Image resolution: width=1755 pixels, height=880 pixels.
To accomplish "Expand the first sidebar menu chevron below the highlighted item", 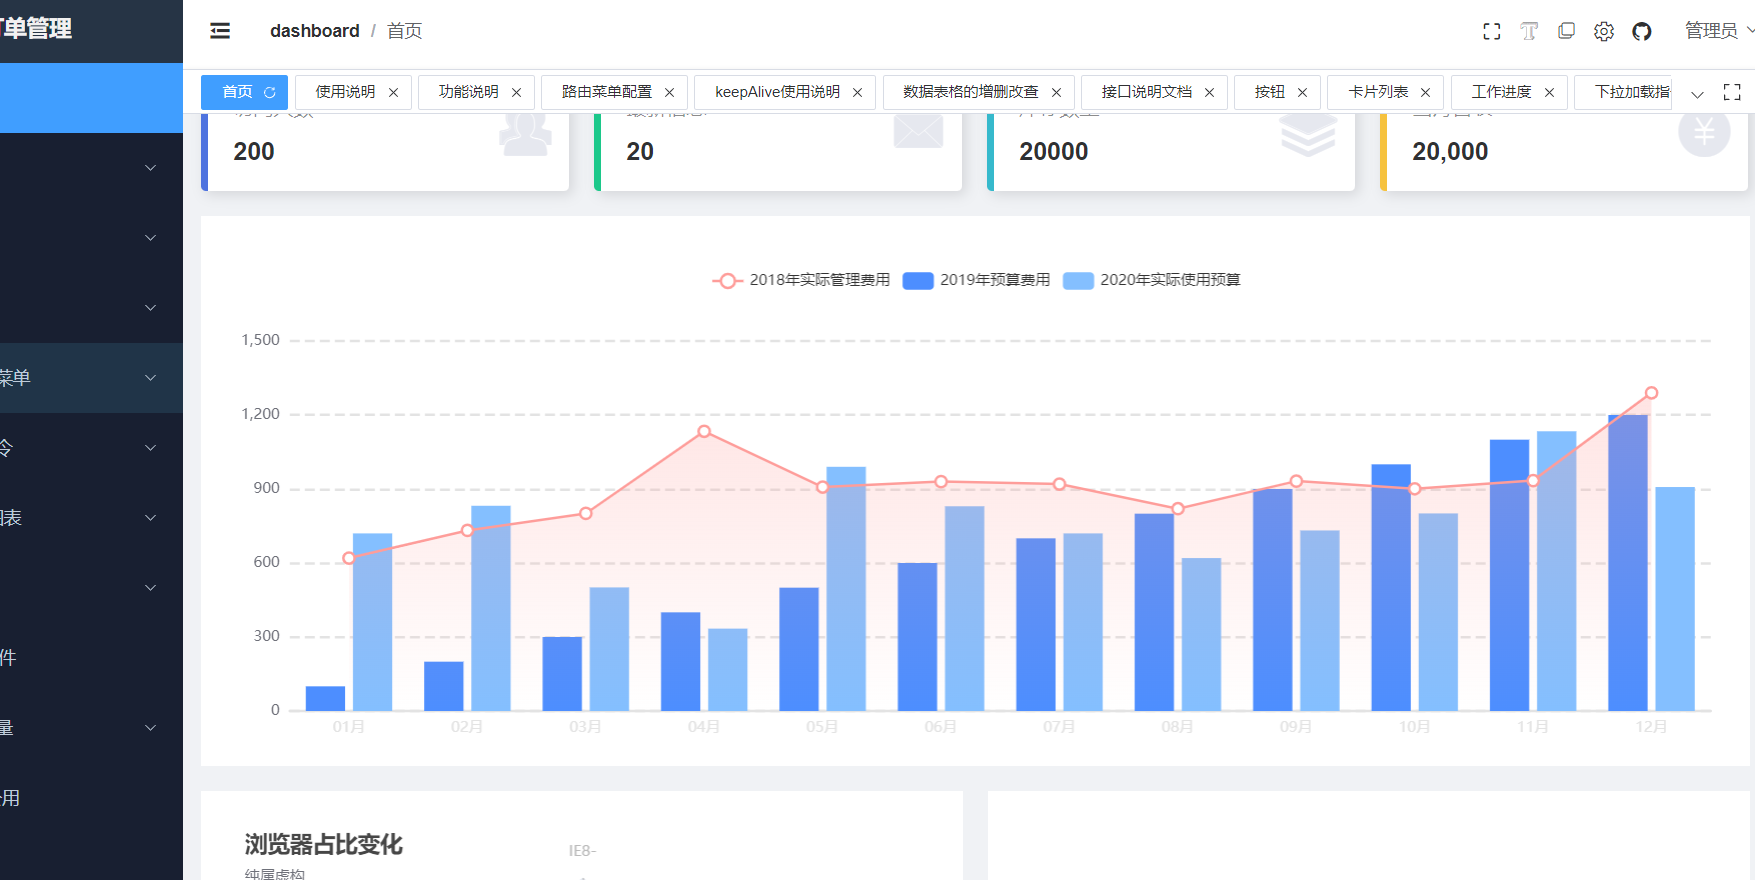I will pyautogui.click(x=150, y=168).
